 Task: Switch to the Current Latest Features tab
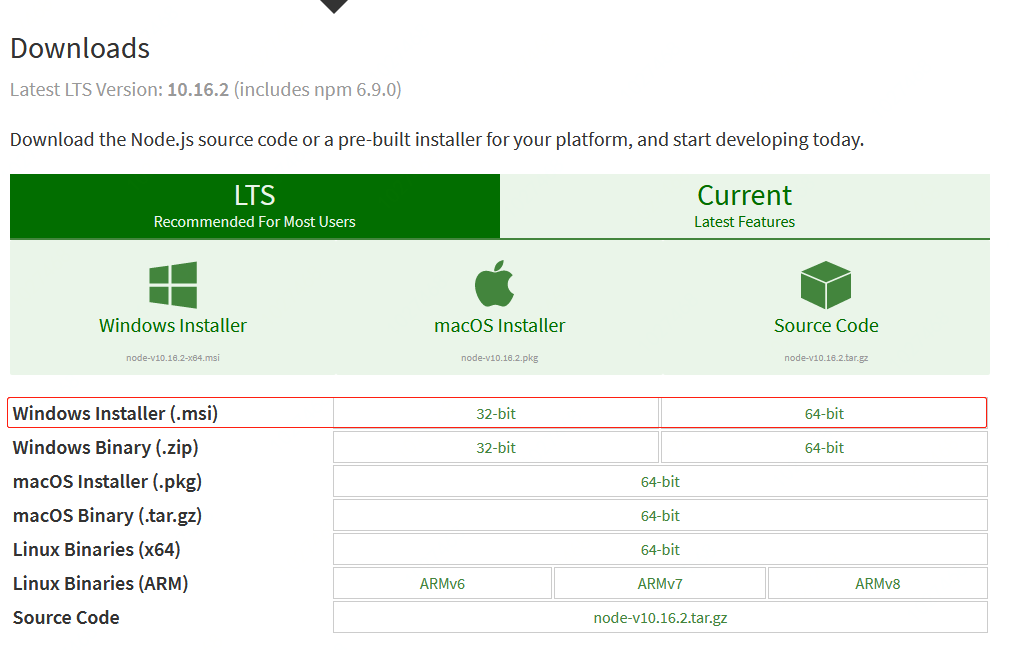click(745, 206)
